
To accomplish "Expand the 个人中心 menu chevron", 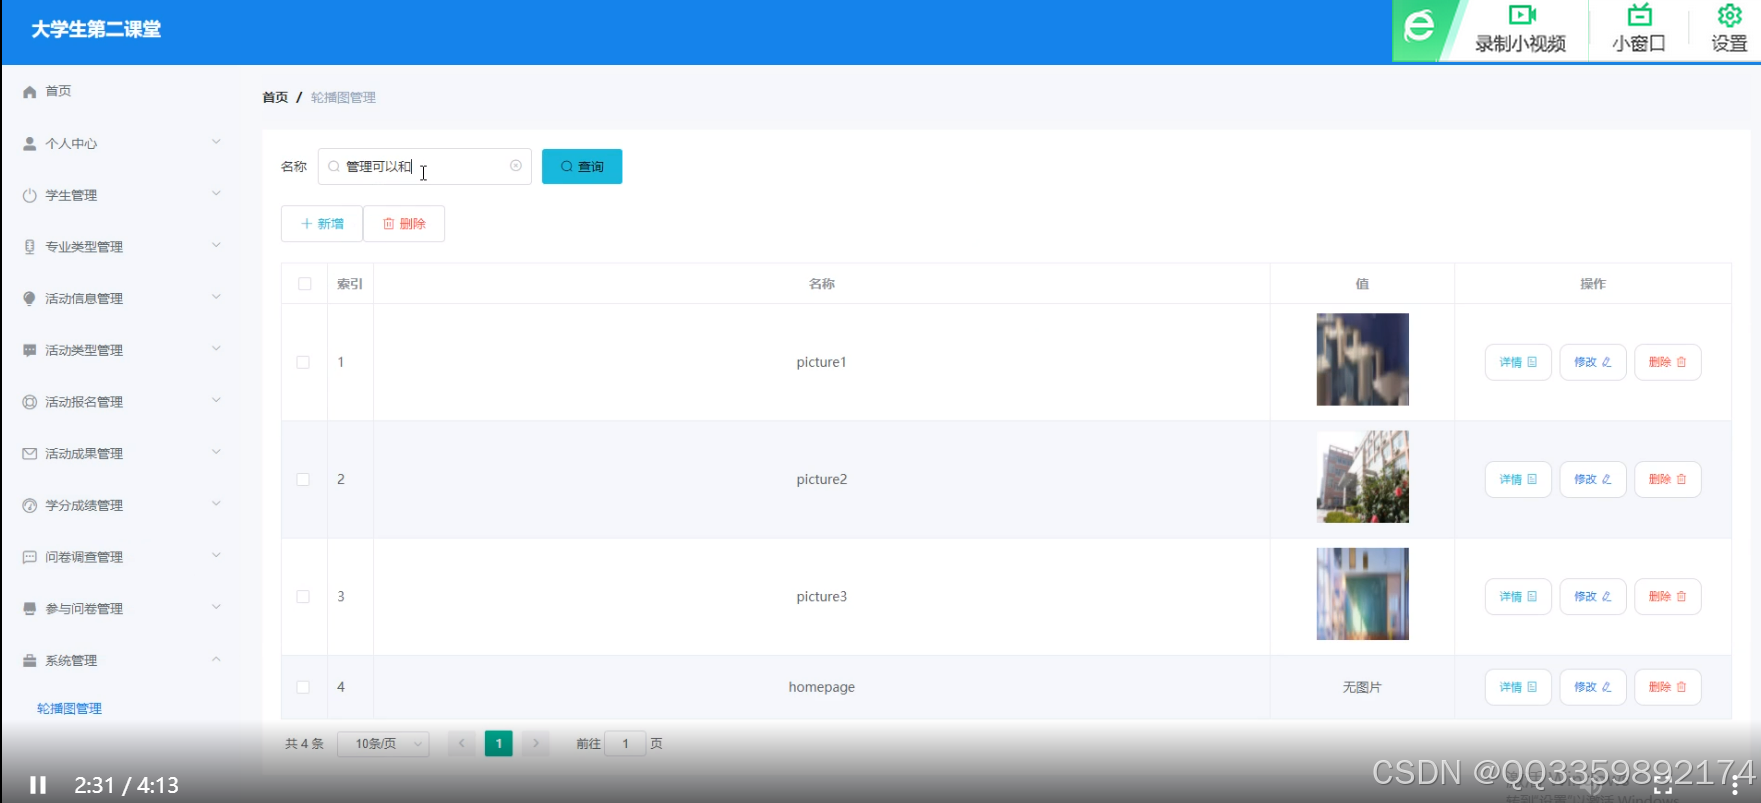I will [x=216, y=142].
